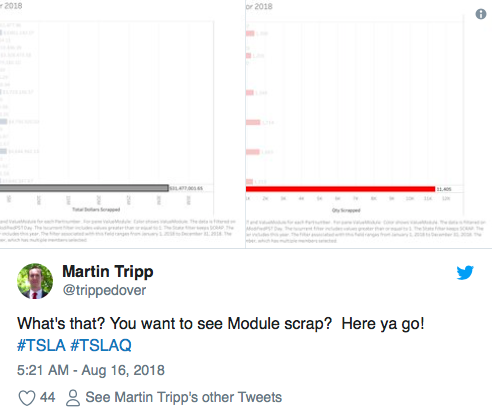492x420 pixels.
Task: Like the tweet with the heart icon
Action: pyautogui.click(x=27, y=398)
